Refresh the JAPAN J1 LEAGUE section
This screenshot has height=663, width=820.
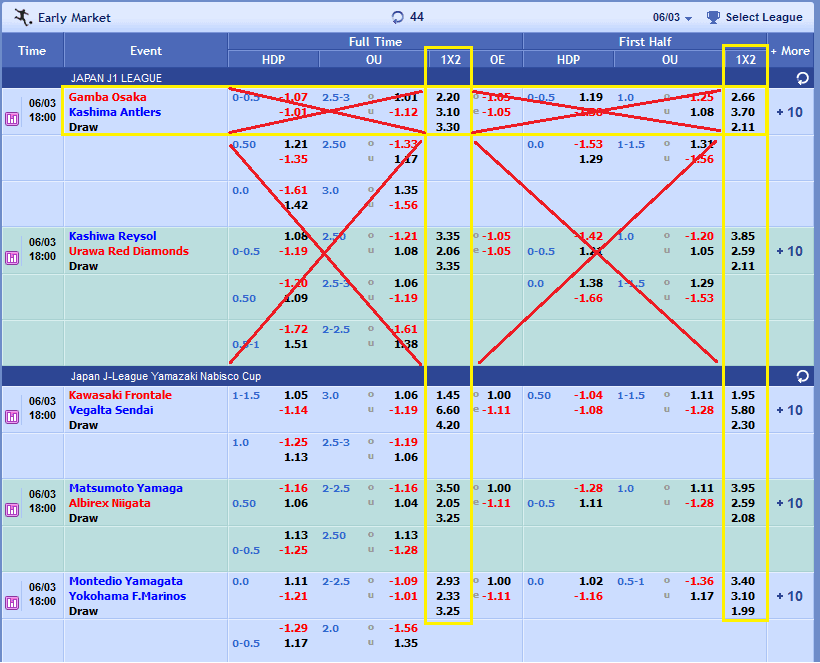click(x=802, y=78)
